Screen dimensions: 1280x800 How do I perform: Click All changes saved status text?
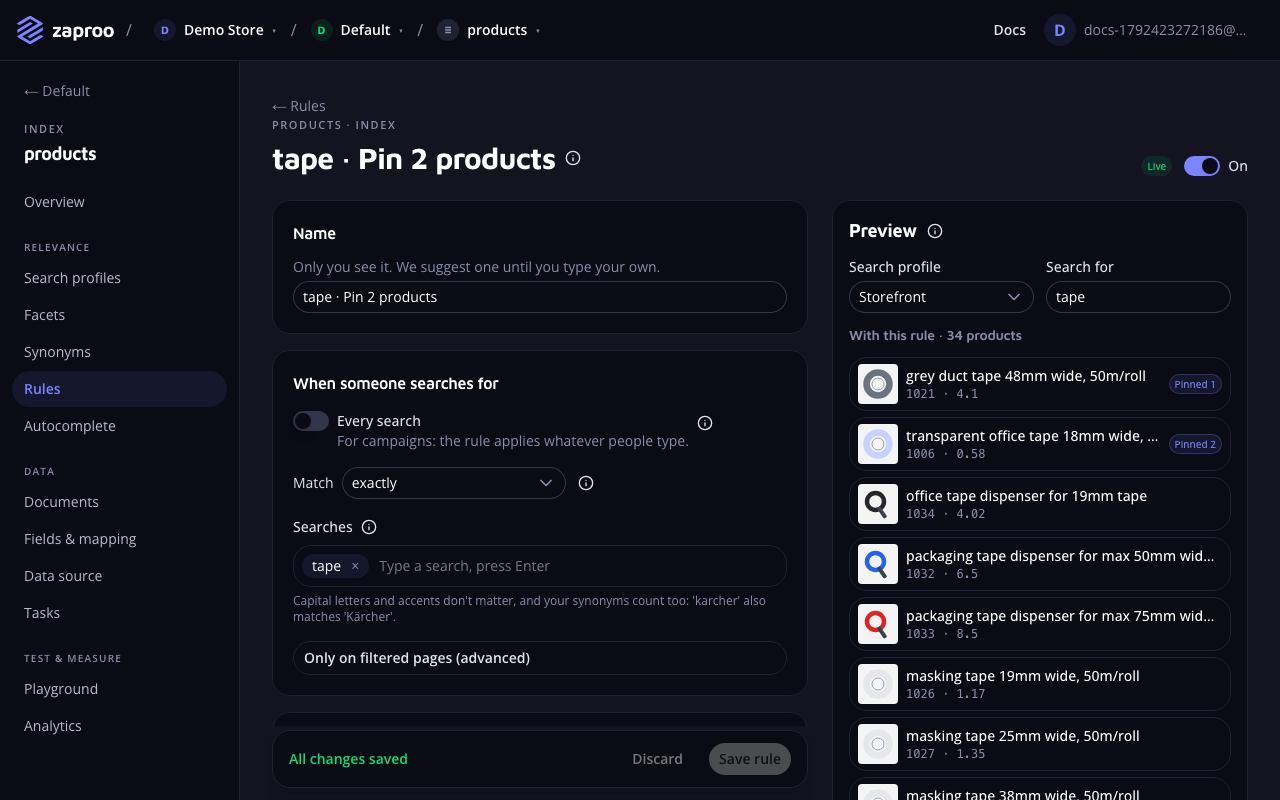pos(348,759)
